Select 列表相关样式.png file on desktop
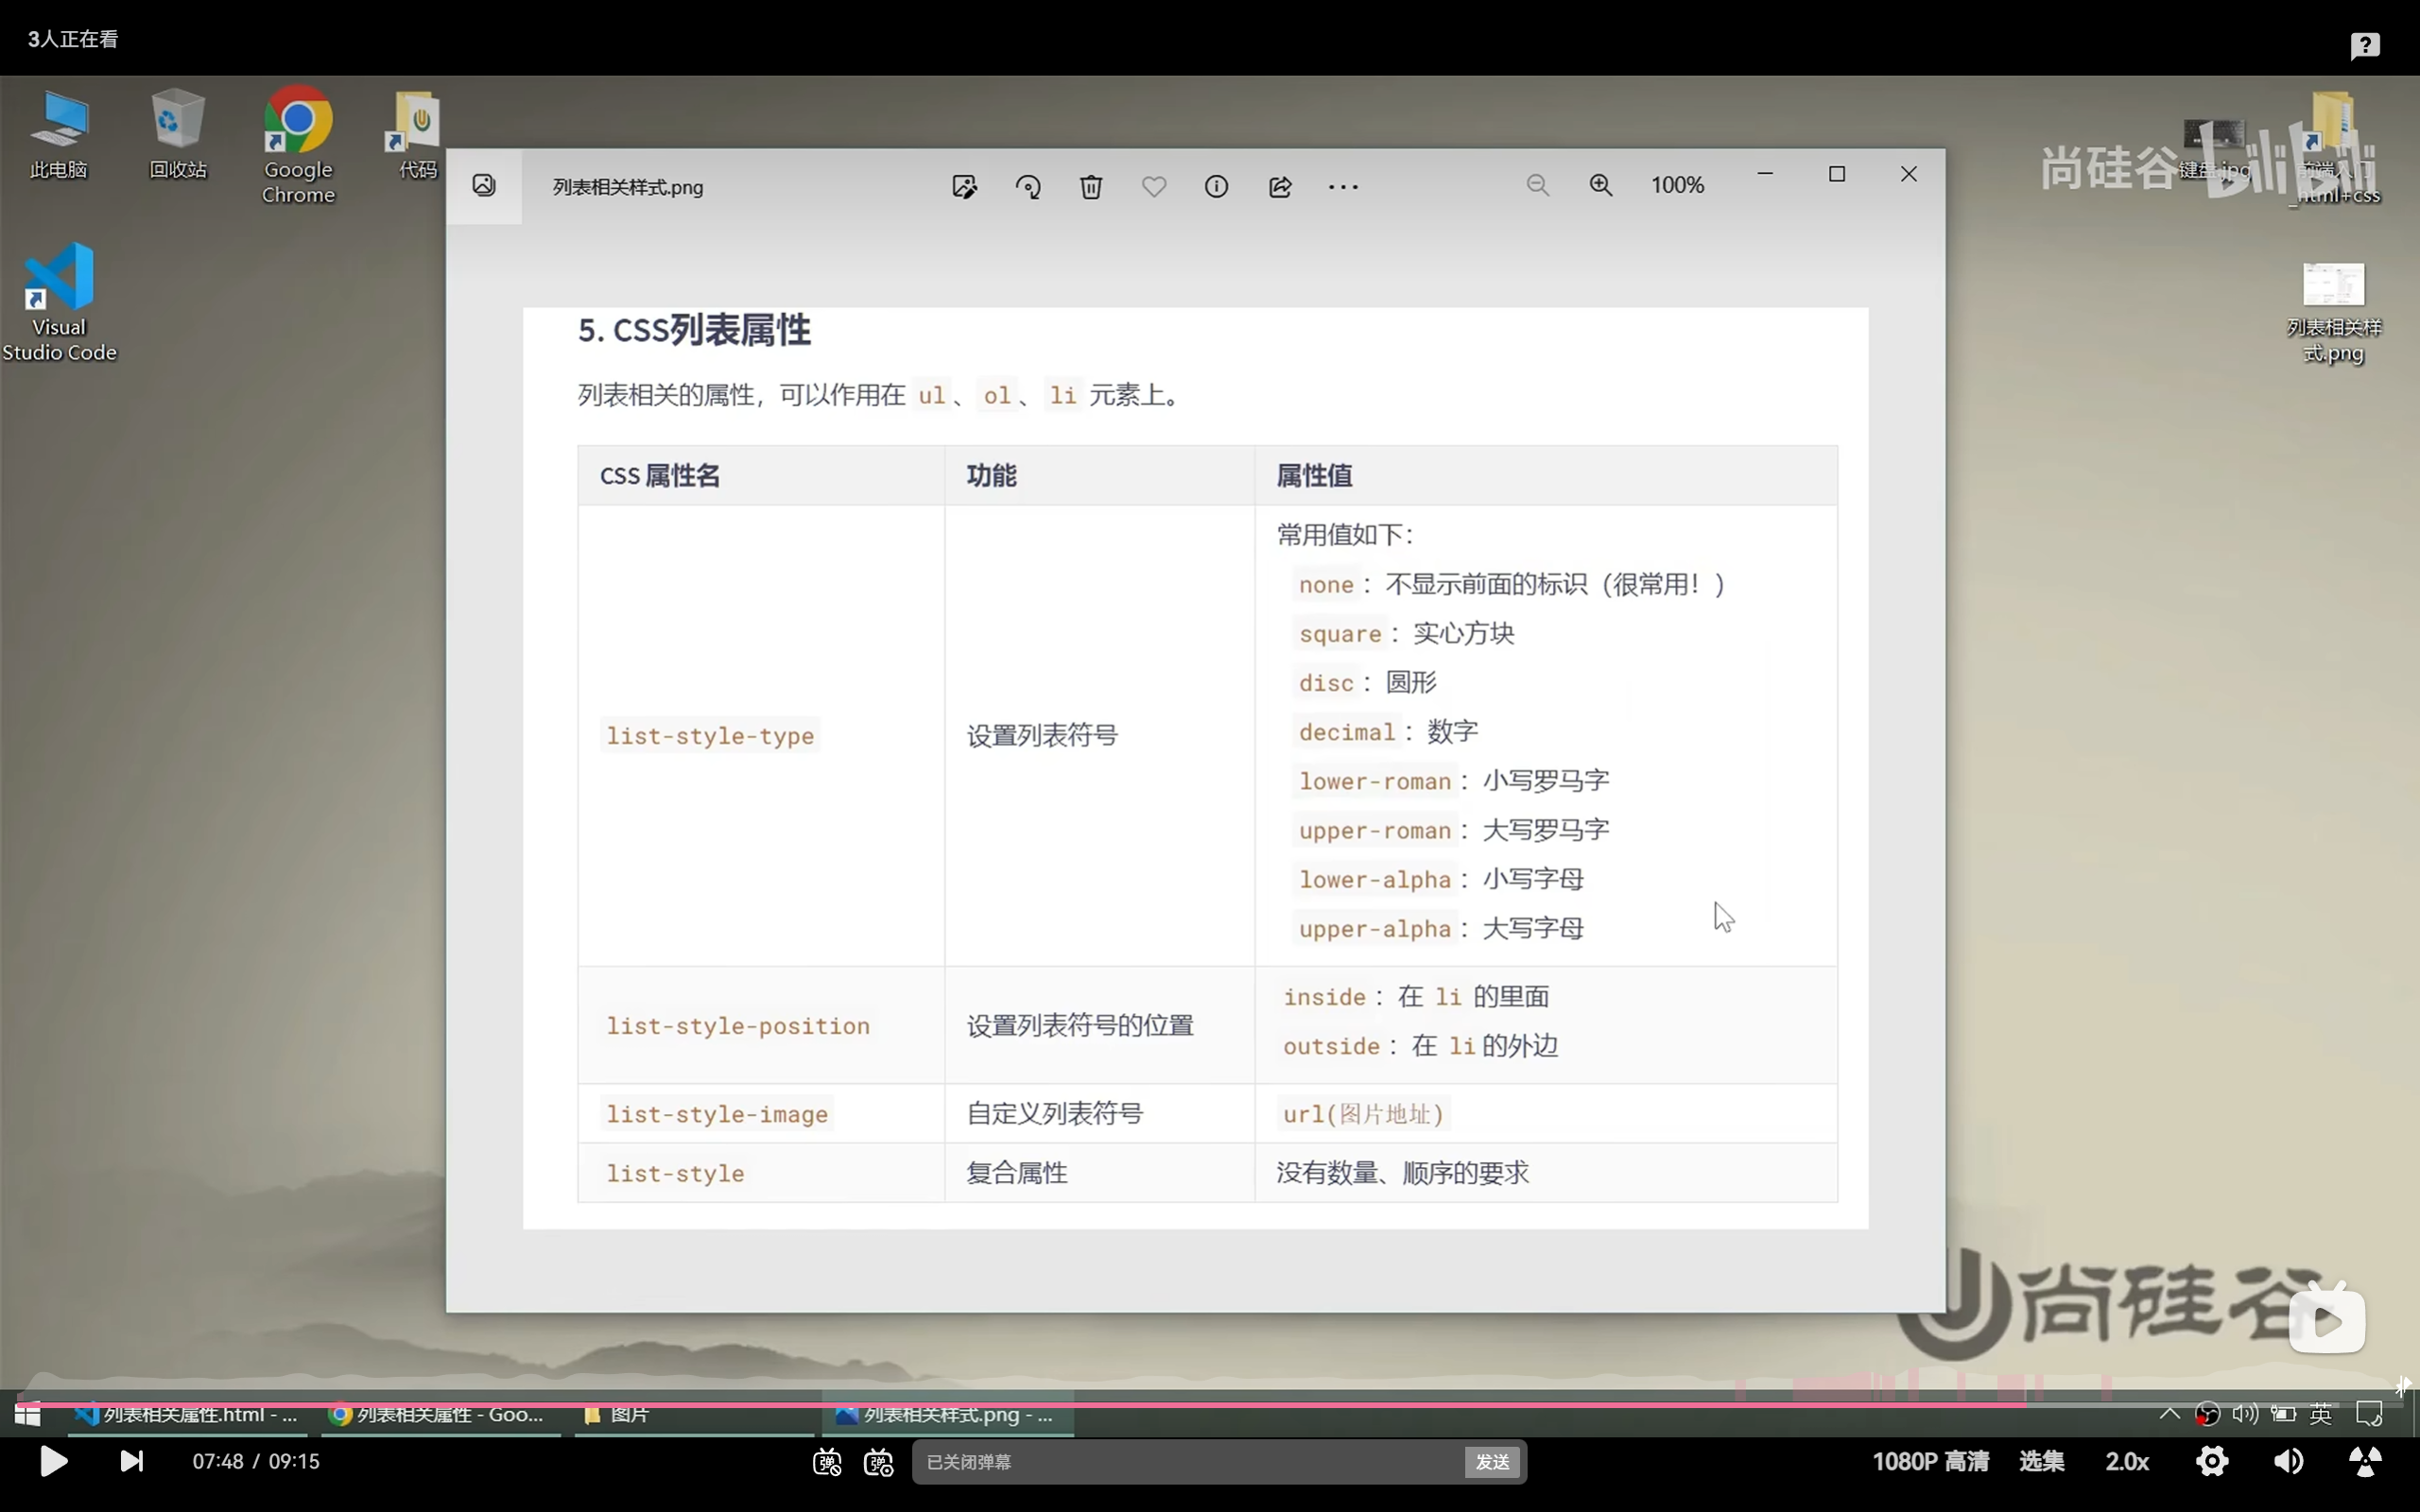2420x1512 pixels. [2334, 313]
